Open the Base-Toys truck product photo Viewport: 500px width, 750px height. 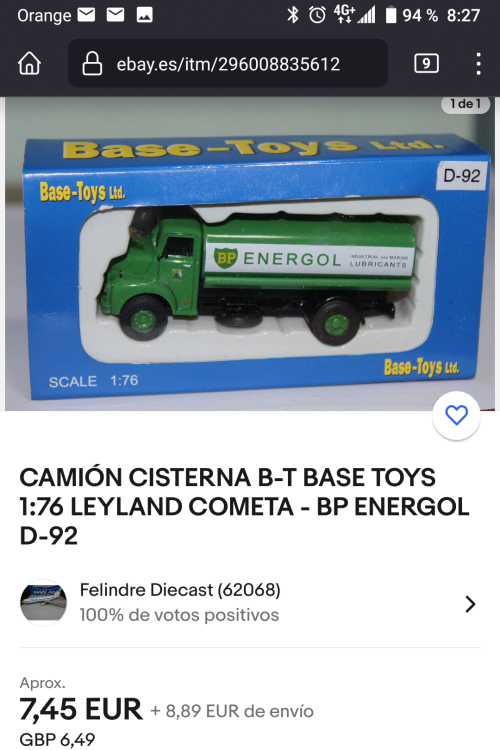point(250,254)
